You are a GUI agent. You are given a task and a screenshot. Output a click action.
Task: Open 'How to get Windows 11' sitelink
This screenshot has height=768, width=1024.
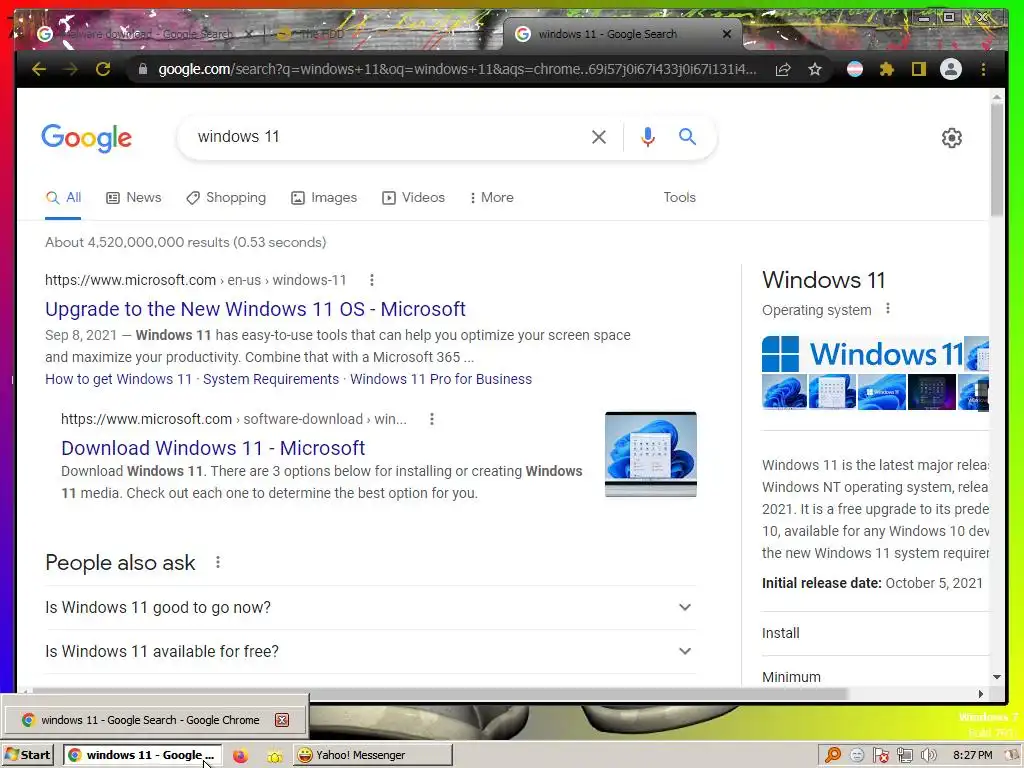pyautogui.click(x=118, y=379)
